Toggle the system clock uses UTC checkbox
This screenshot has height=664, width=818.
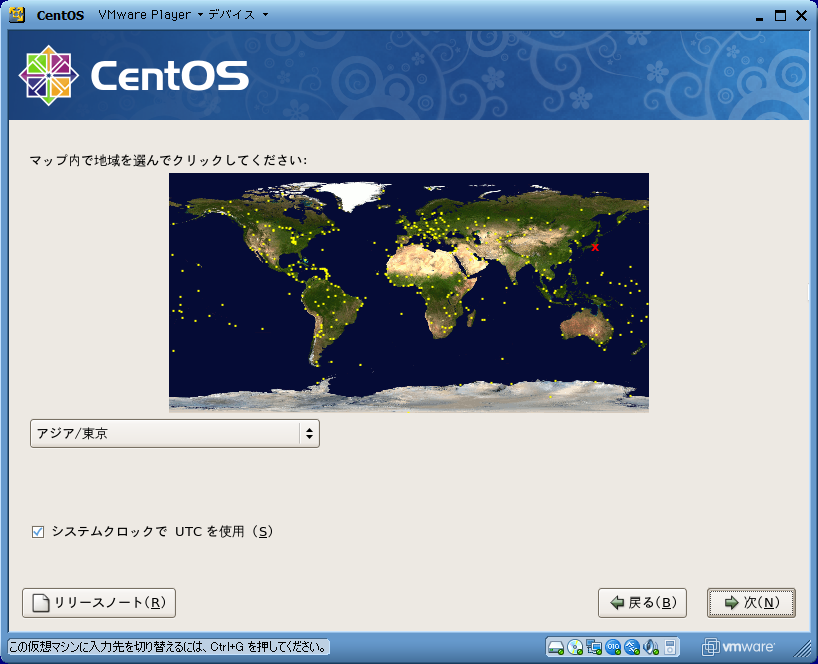point(38,532)
